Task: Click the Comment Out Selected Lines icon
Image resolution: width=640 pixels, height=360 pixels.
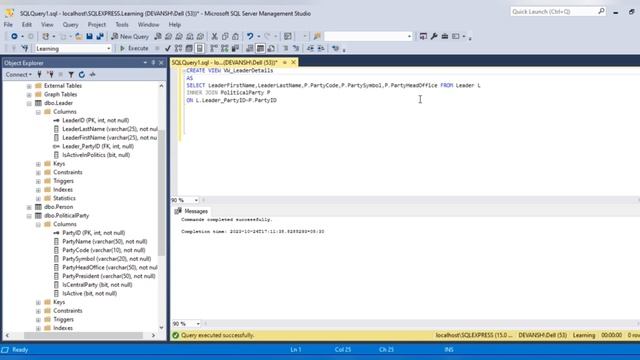Action: pos(285,48)
